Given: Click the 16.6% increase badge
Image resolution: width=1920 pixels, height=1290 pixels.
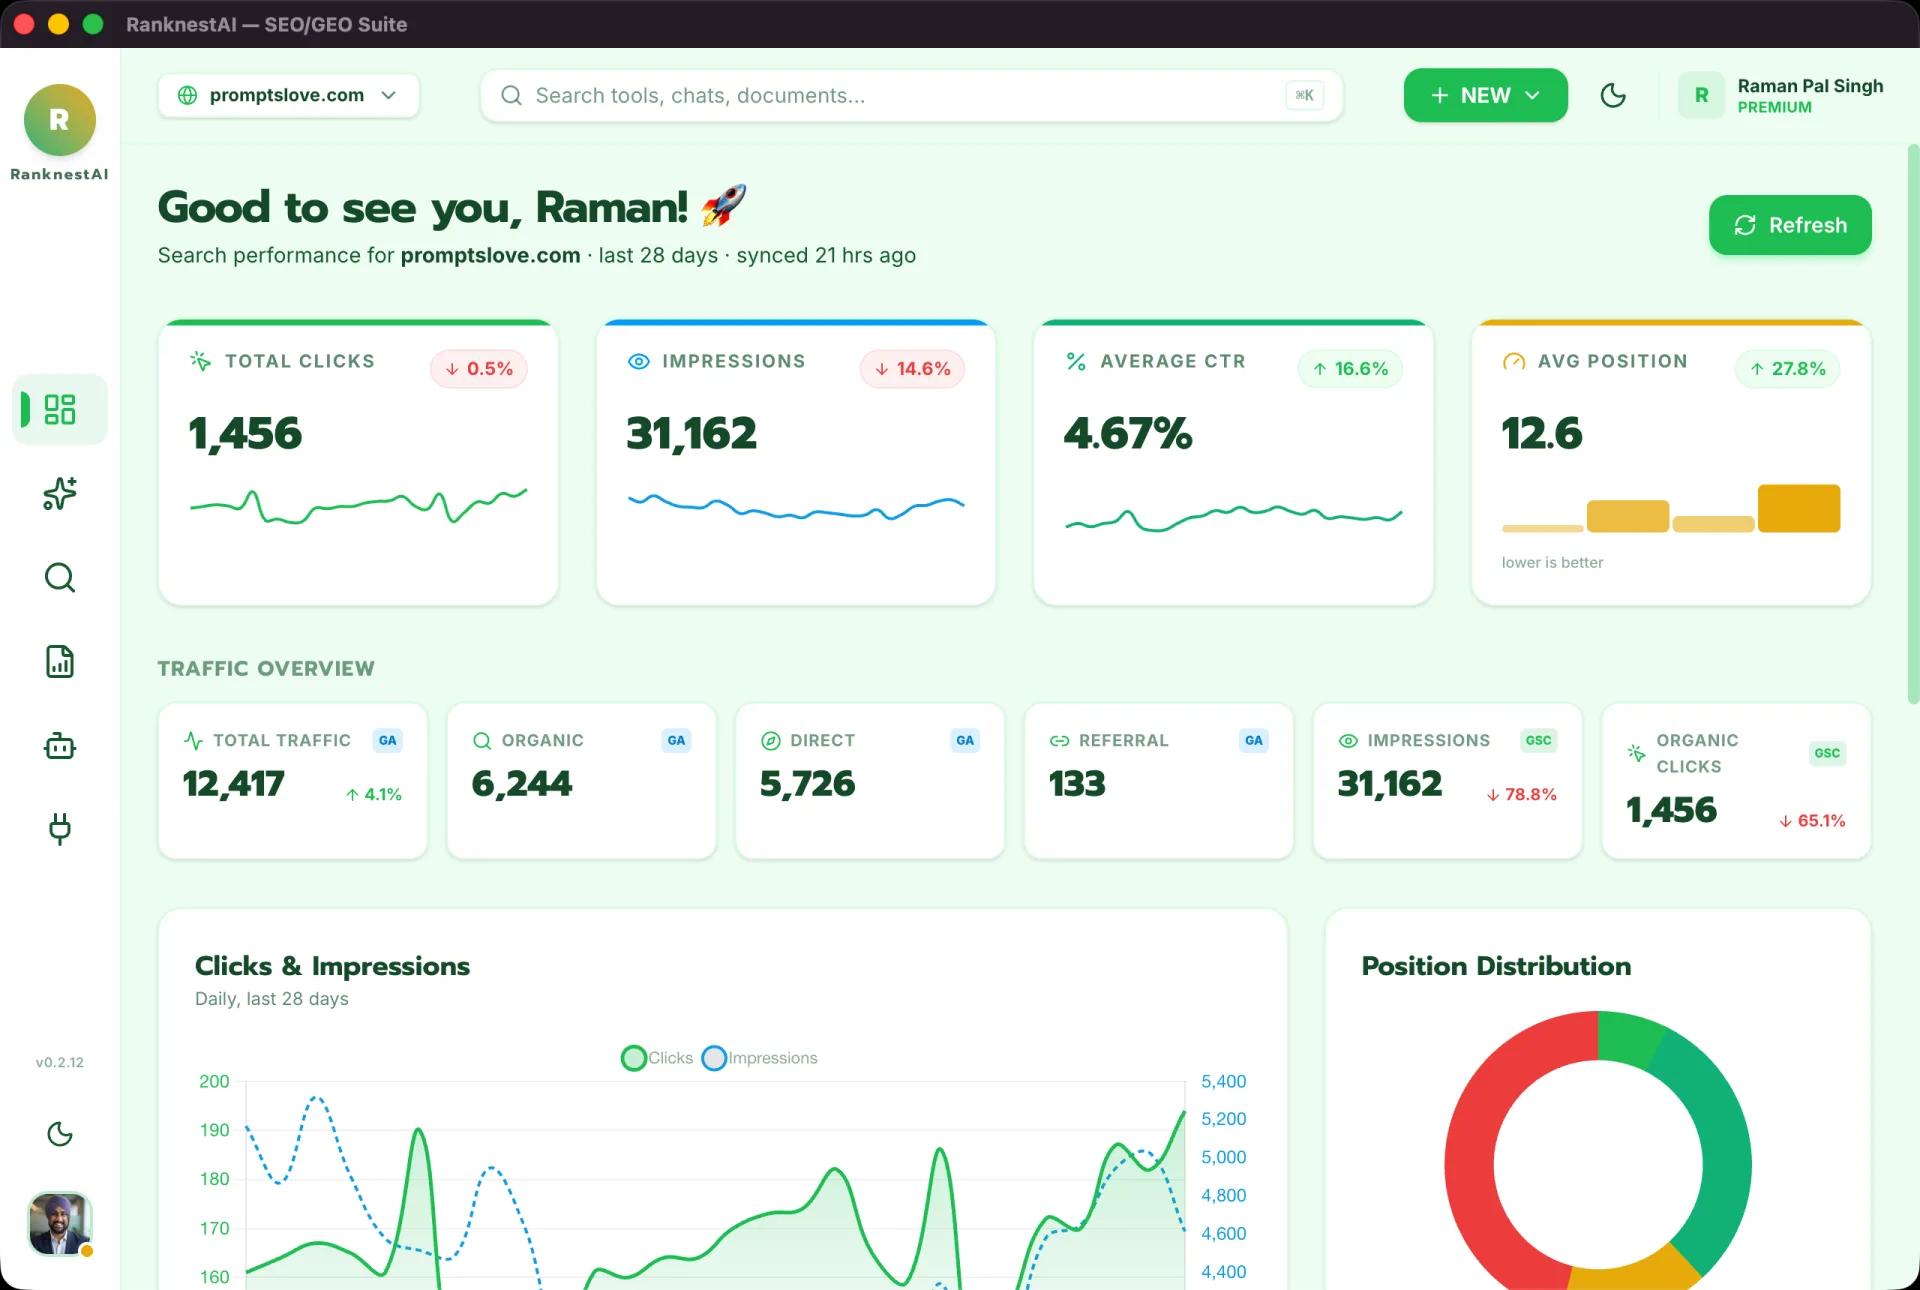Looking at the screenshot, I should [1350, 368].
